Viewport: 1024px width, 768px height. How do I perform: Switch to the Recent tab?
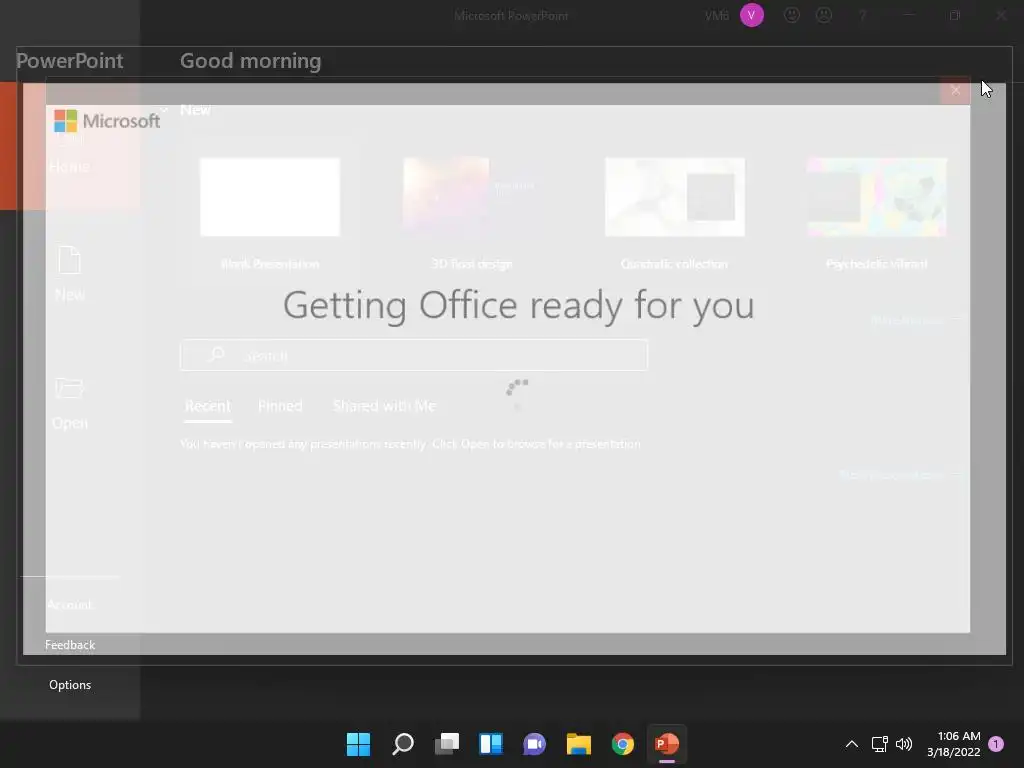coord(208,406)
